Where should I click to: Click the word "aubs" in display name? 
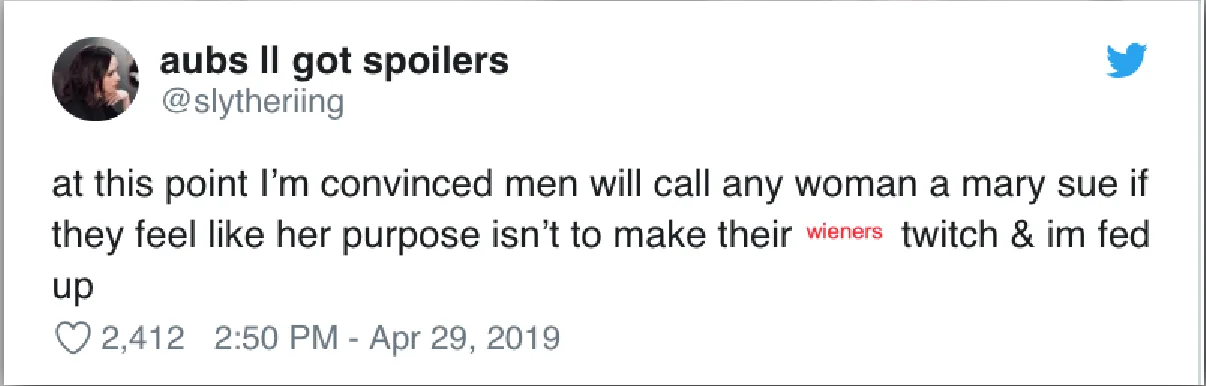(198, 61)
